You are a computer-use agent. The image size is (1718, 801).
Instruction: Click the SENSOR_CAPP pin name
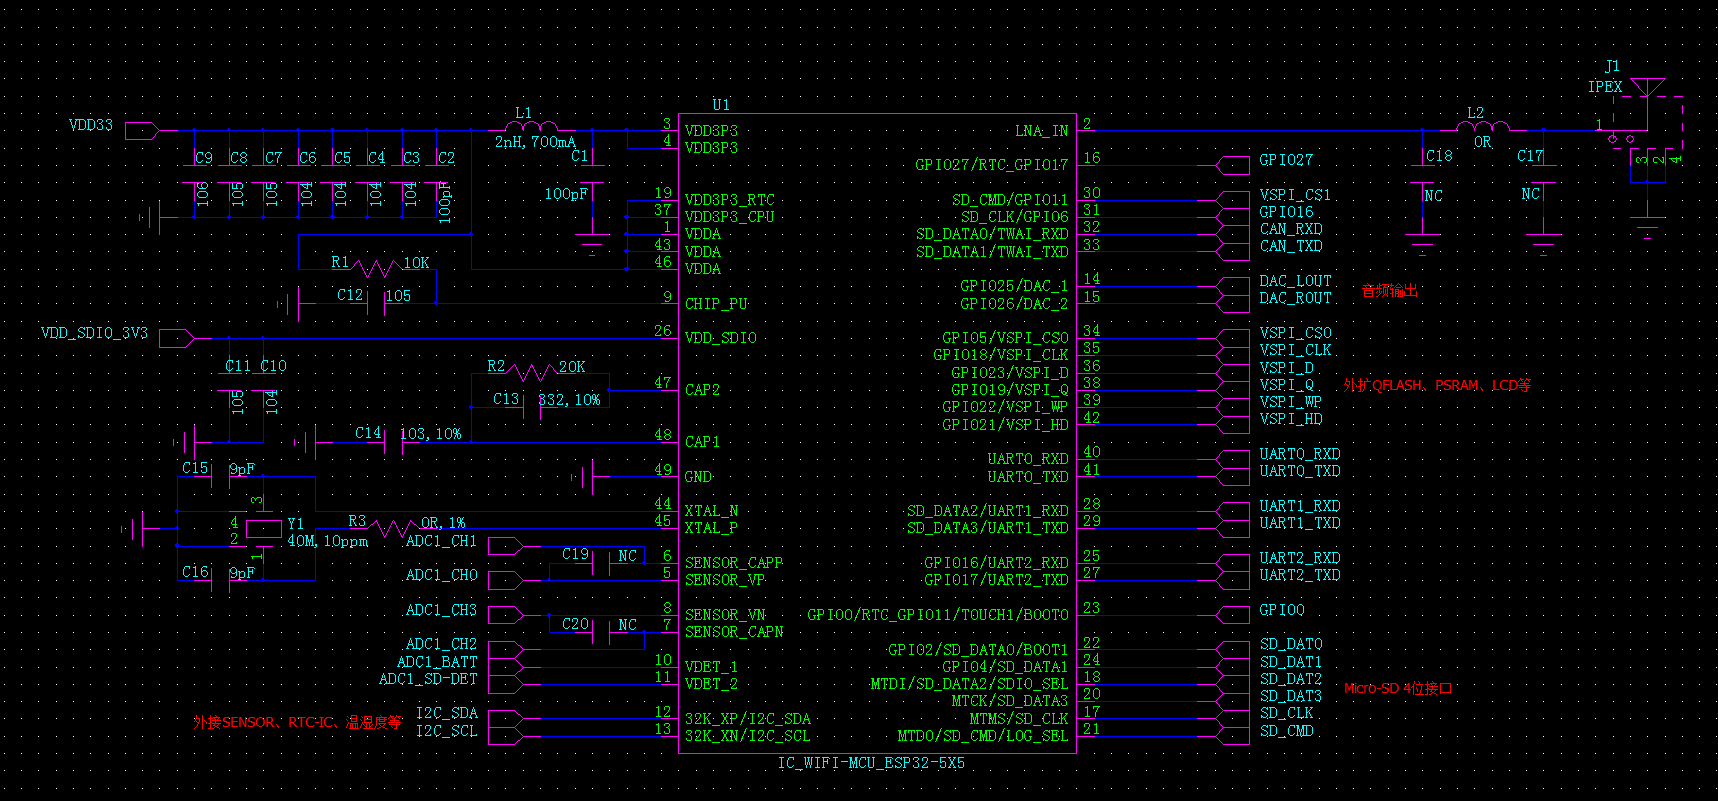[x=734, y=563]
